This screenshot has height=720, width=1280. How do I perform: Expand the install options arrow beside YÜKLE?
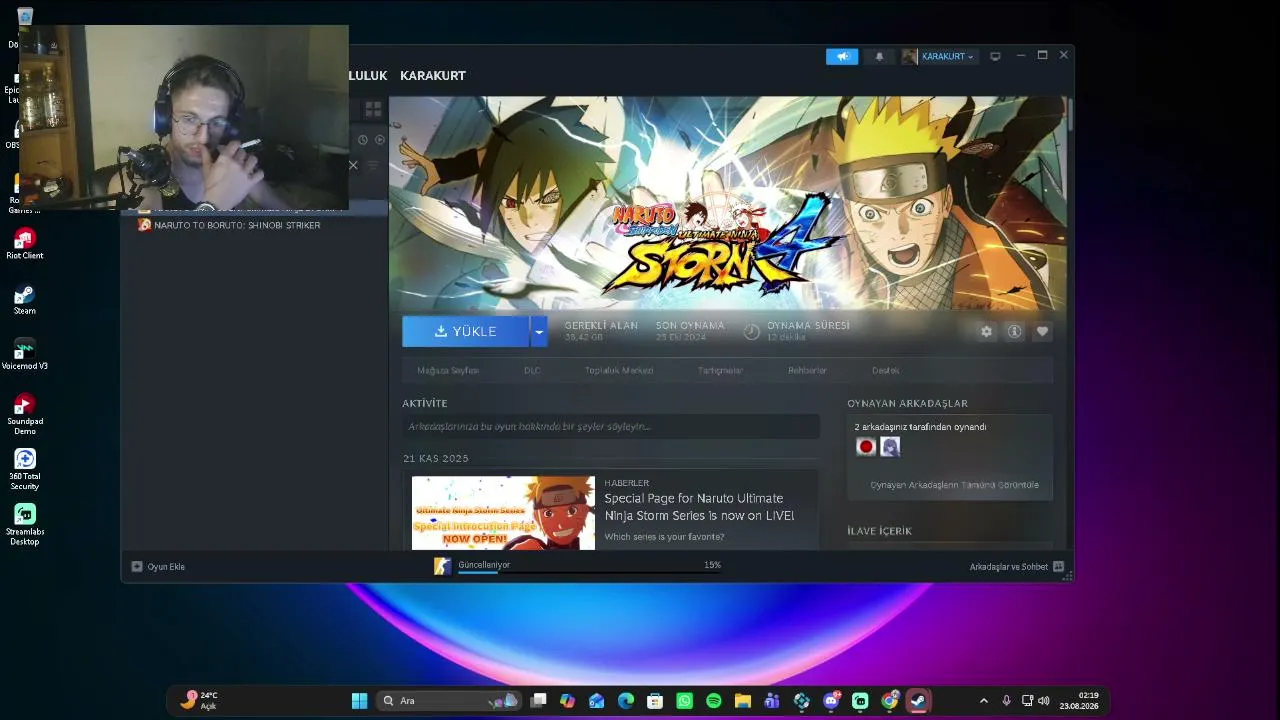point(539,331)
